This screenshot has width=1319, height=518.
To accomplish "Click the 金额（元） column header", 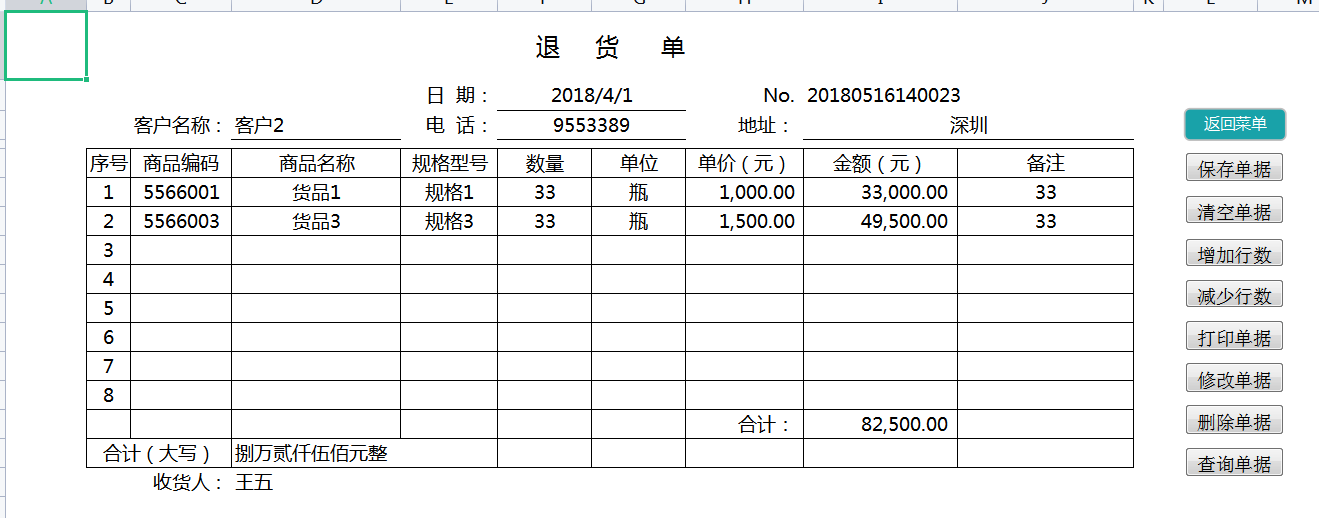I will [880, 163].
